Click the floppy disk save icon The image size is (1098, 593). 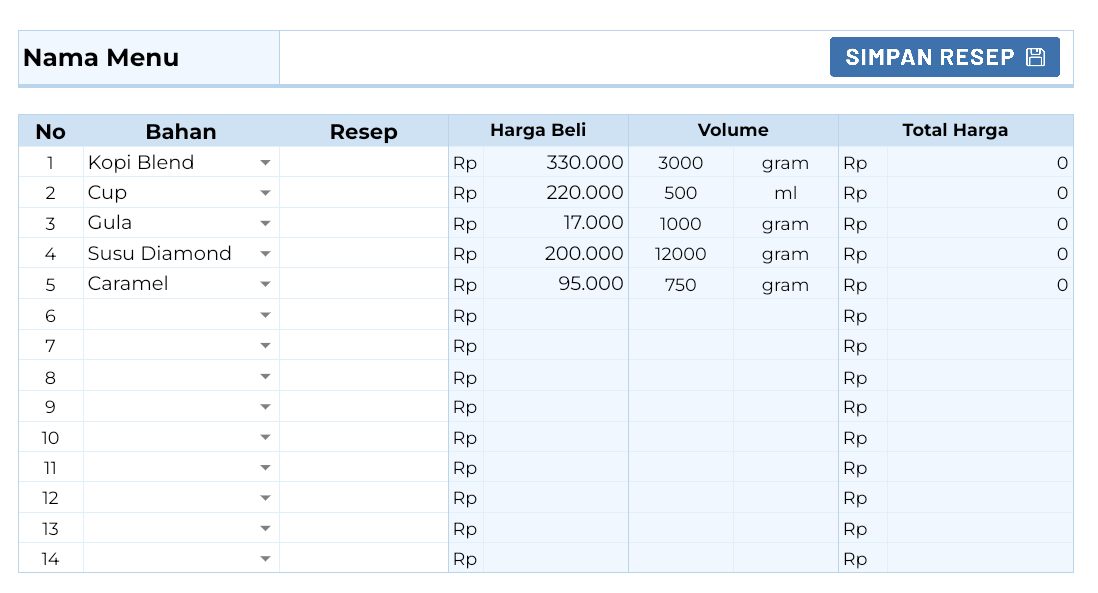pyautogui.click(x=1035, y=57)
